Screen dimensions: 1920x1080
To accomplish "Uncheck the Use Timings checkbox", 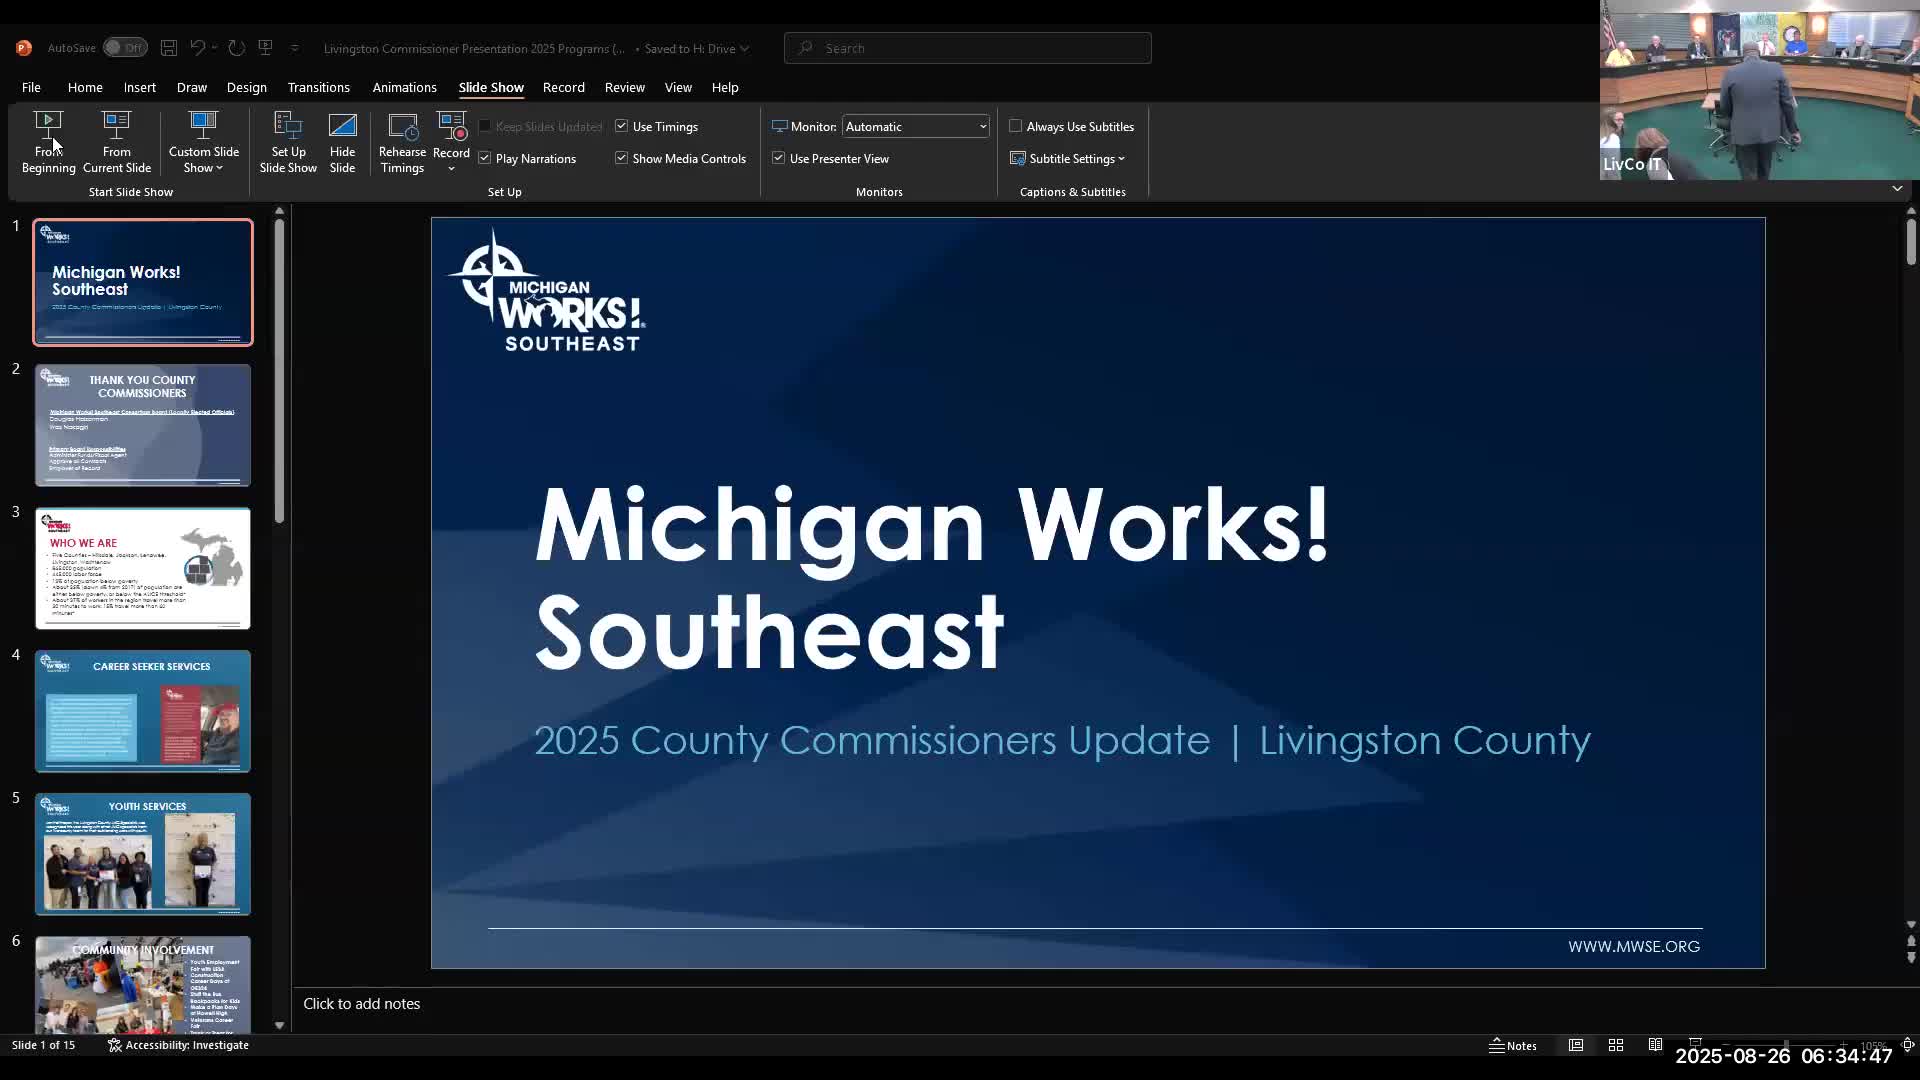I will click(622, 126).
